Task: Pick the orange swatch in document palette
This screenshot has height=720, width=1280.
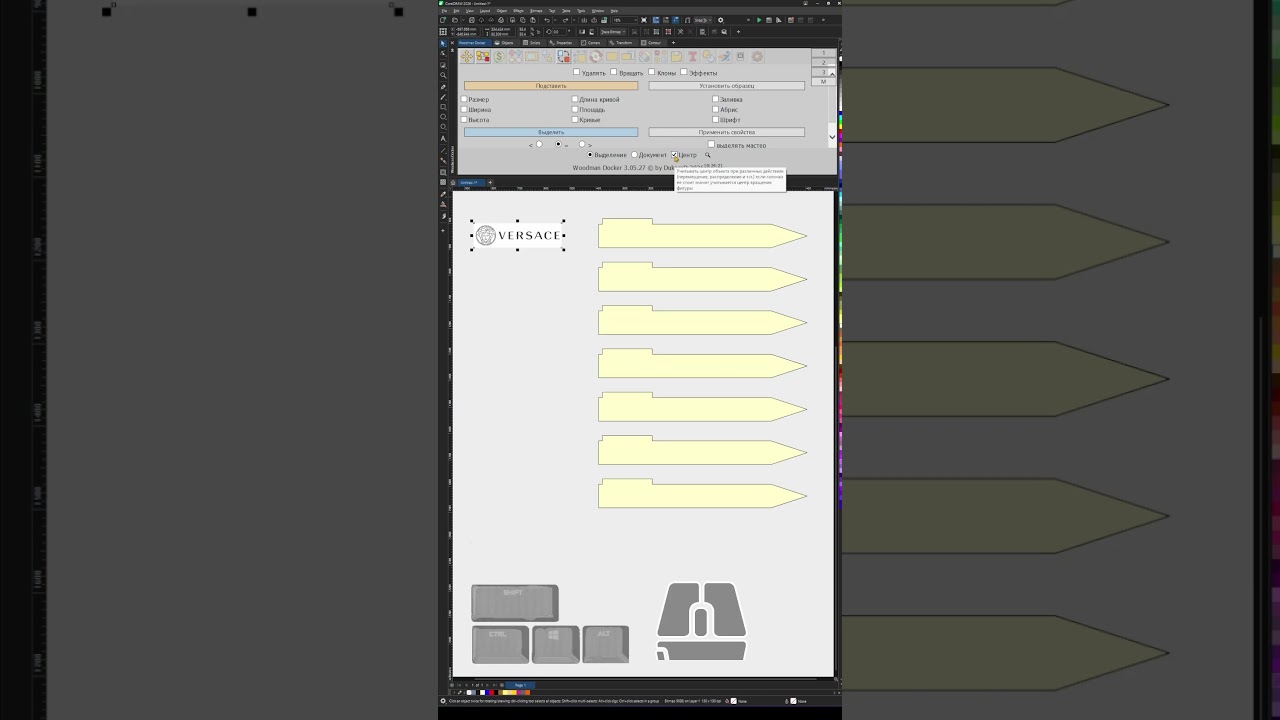Action: click(x=528, y=692)
